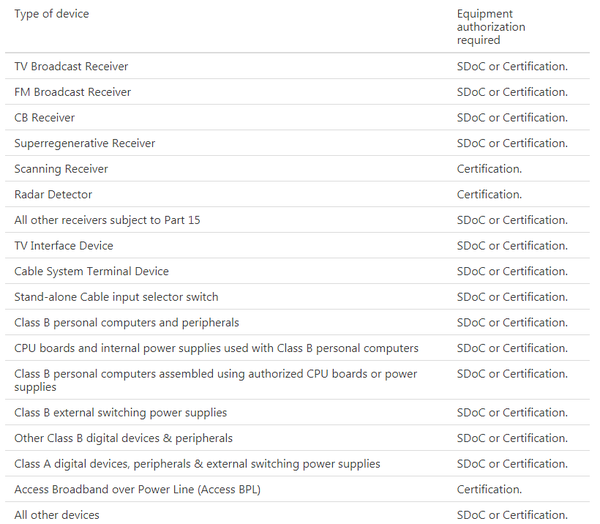Click the 'Type of device' column header

51,14
